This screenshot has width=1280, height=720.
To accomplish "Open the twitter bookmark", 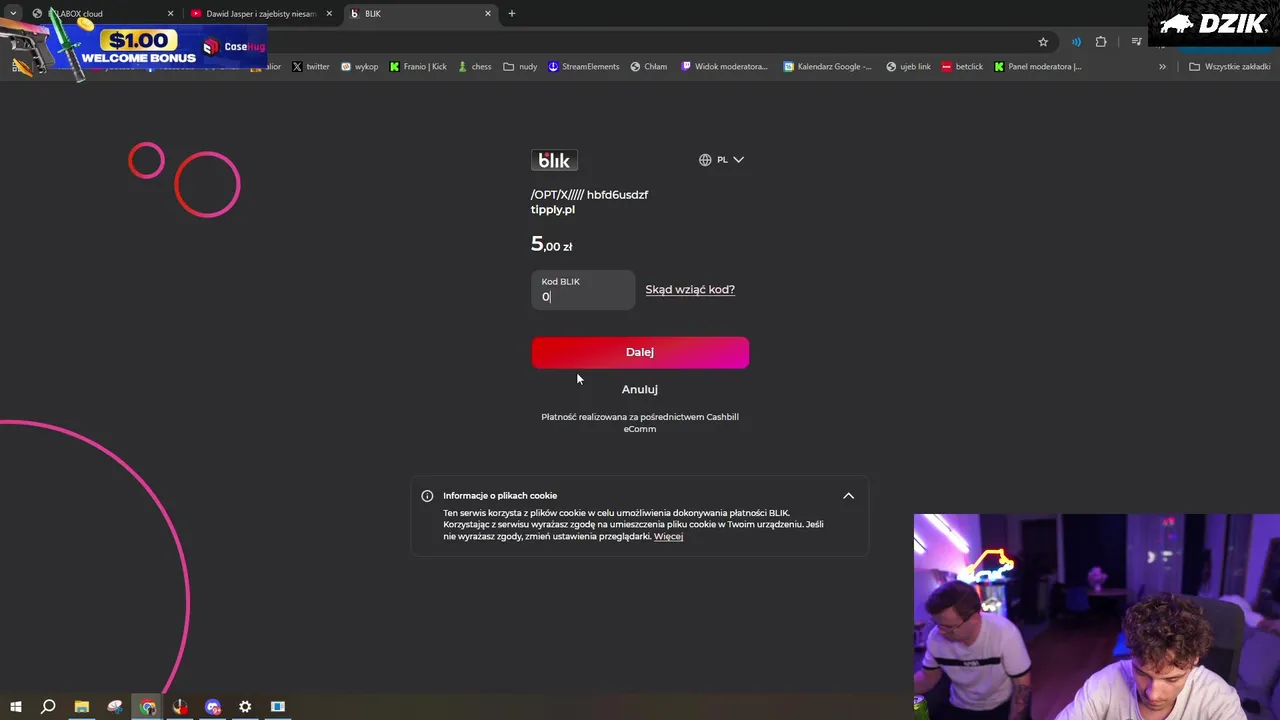I will point(311,67).
